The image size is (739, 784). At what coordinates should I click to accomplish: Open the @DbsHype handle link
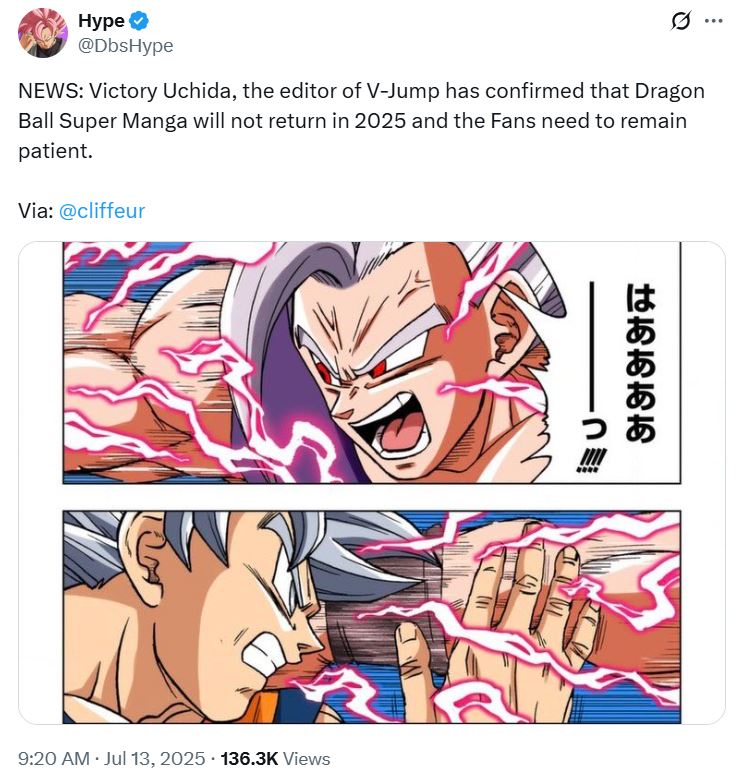[126, 46]
